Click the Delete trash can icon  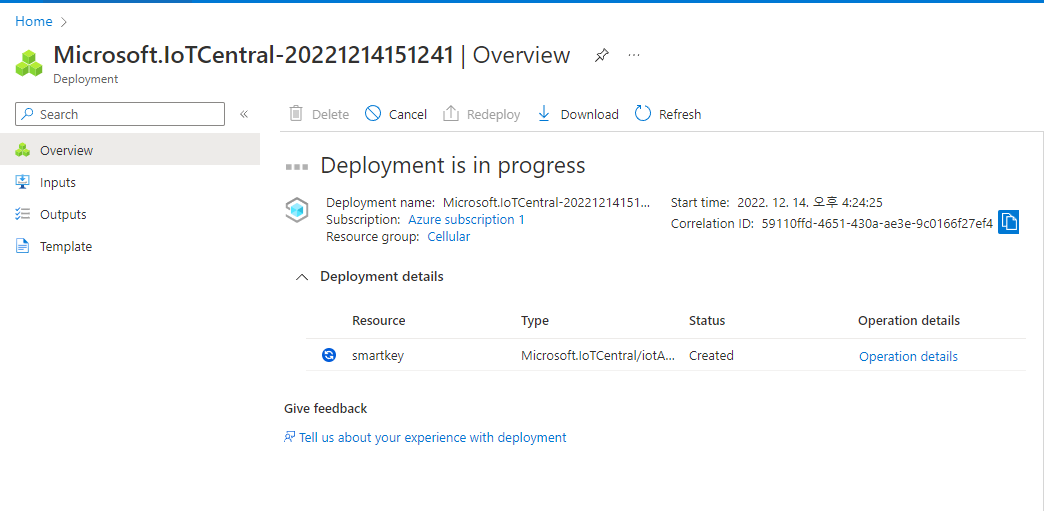coord(296,114)
